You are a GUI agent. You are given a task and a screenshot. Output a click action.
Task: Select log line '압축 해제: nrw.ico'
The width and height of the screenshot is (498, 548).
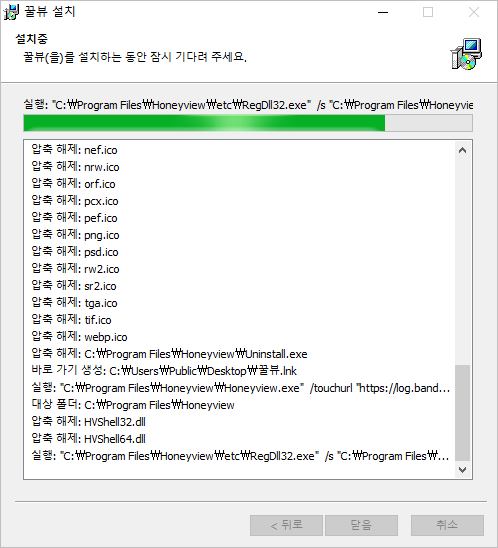pos(75,167)
